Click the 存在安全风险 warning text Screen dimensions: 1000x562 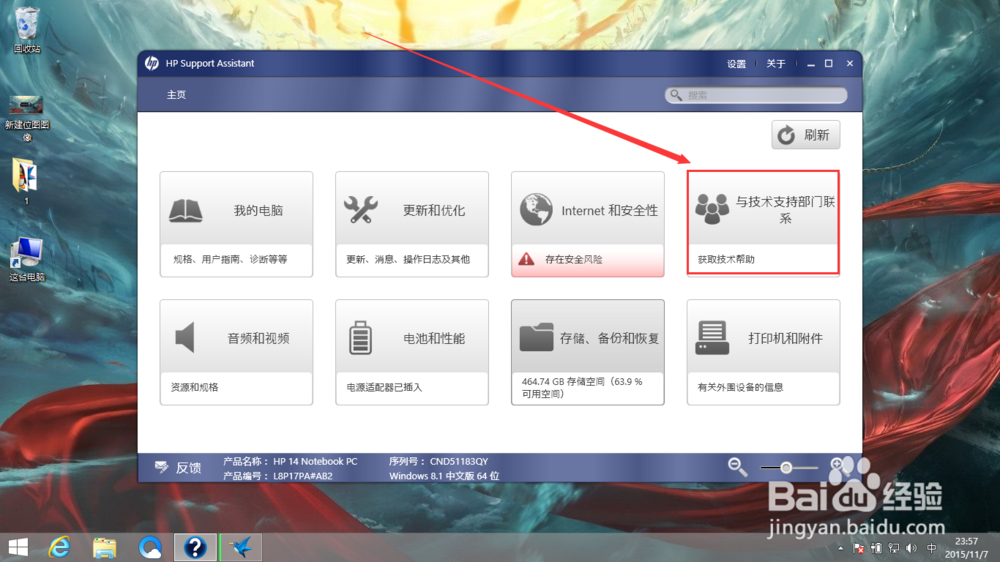click(573, 259)
